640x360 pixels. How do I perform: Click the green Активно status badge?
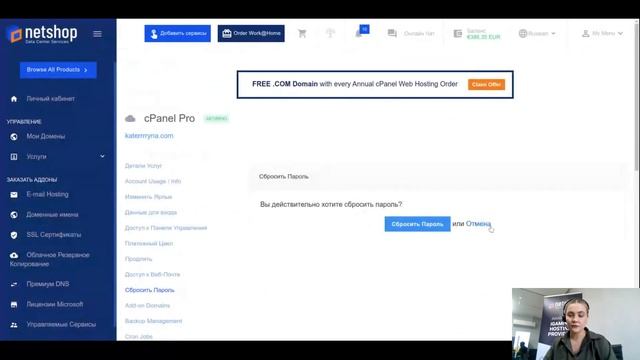coord(216,119)
